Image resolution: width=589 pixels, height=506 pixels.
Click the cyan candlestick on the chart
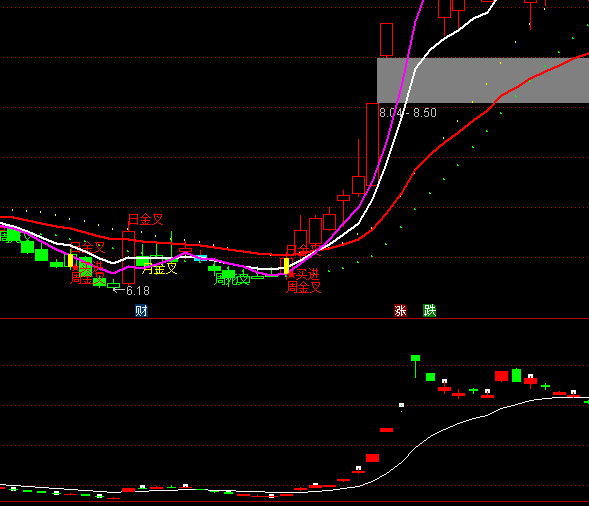[201, 258]
